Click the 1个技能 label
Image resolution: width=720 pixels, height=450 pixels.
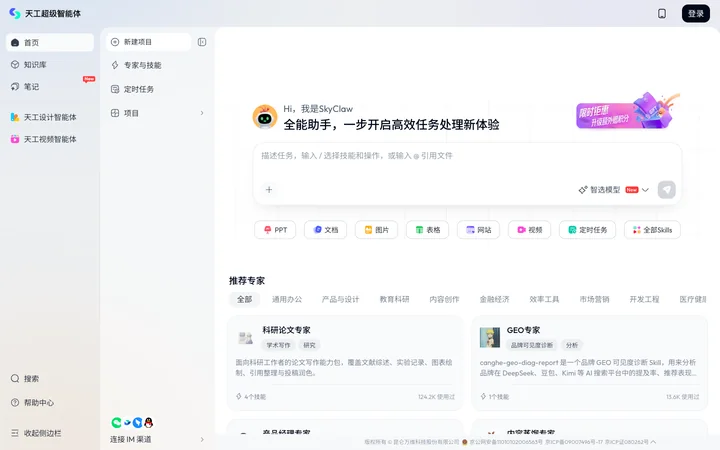(x=495, y=397)
